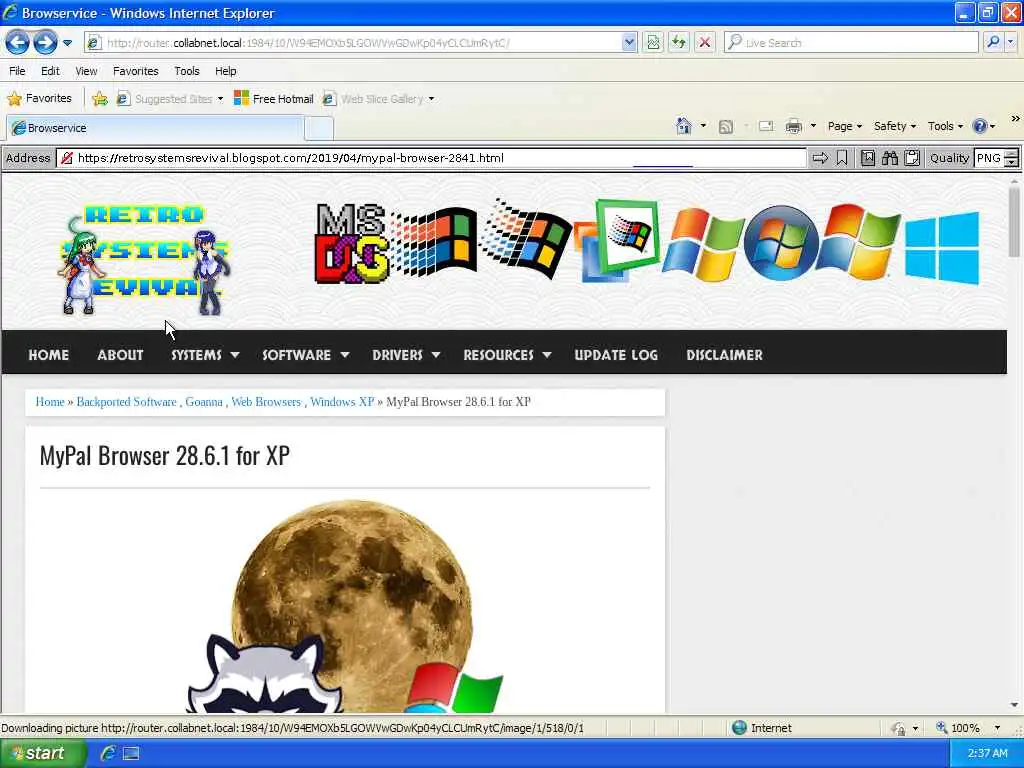Open the zoom level 100% dropdown
This screenshot has width=1024, height=768.
997,728
